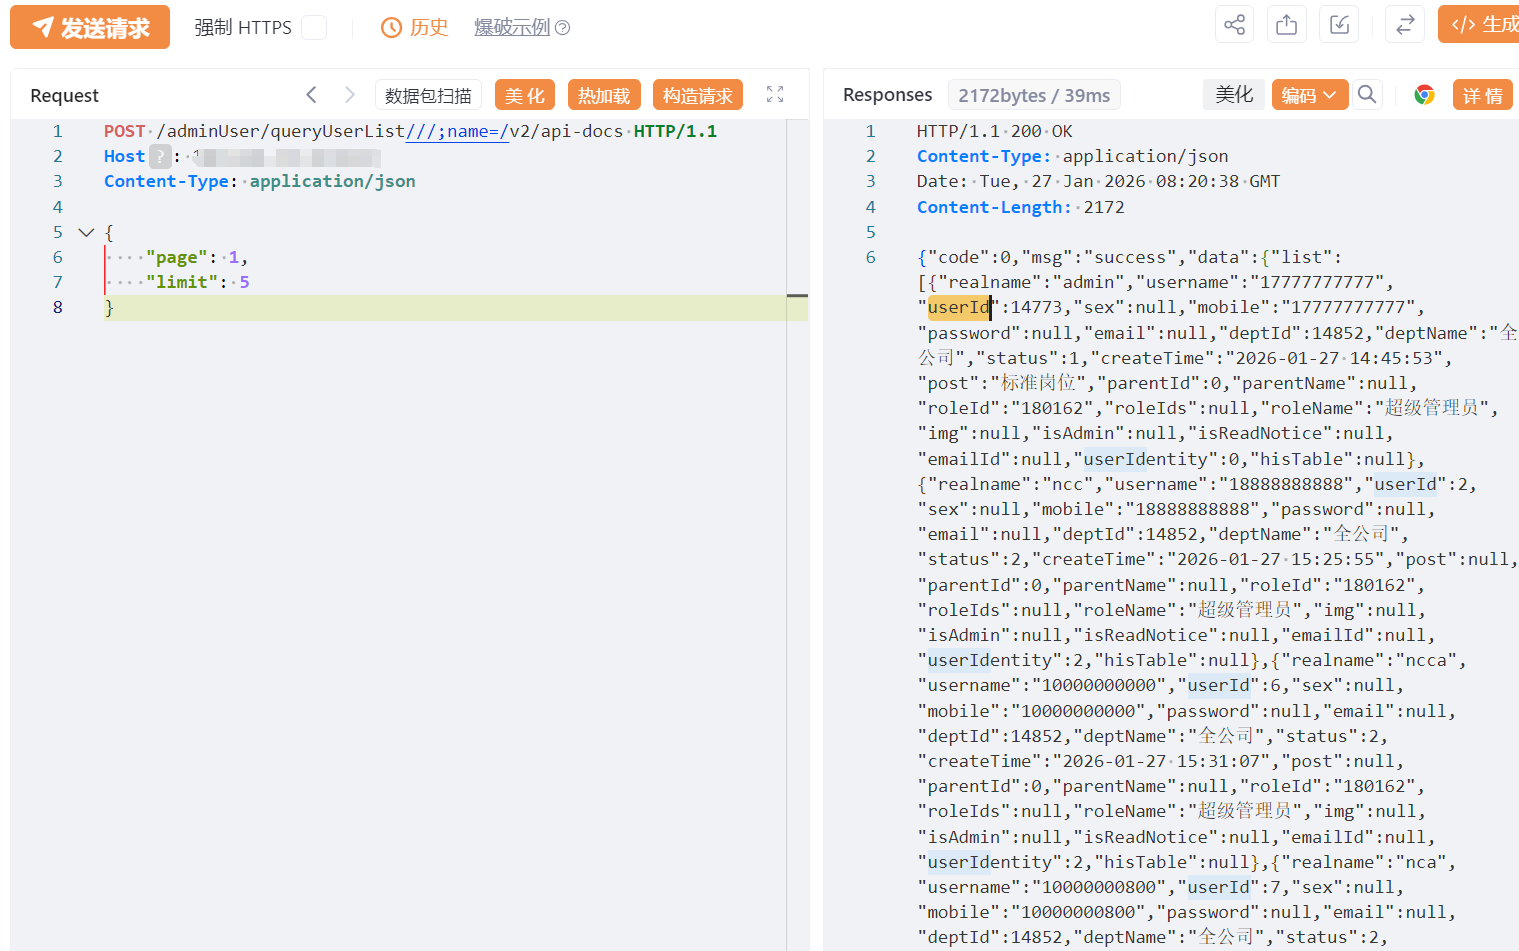Click the 发送请求 send button
Screen dimensions: 1519x951
(90, 27)
